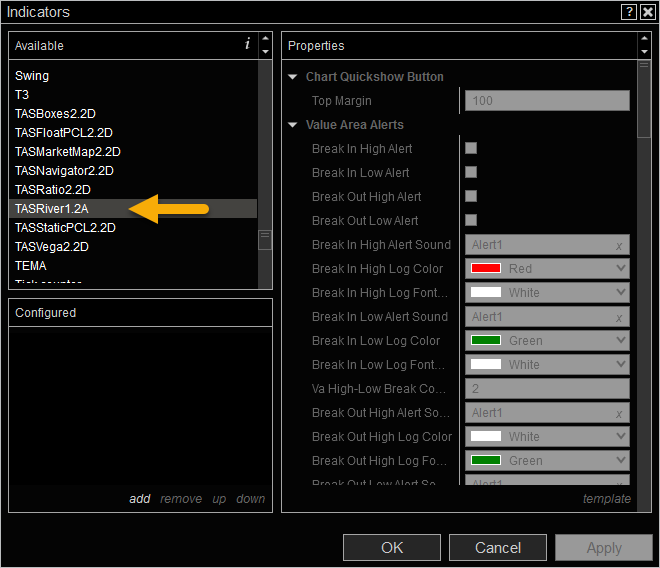Screen dimensions: 660x568
Task: Click Top Margin input field
Action: tap(547, 101)
